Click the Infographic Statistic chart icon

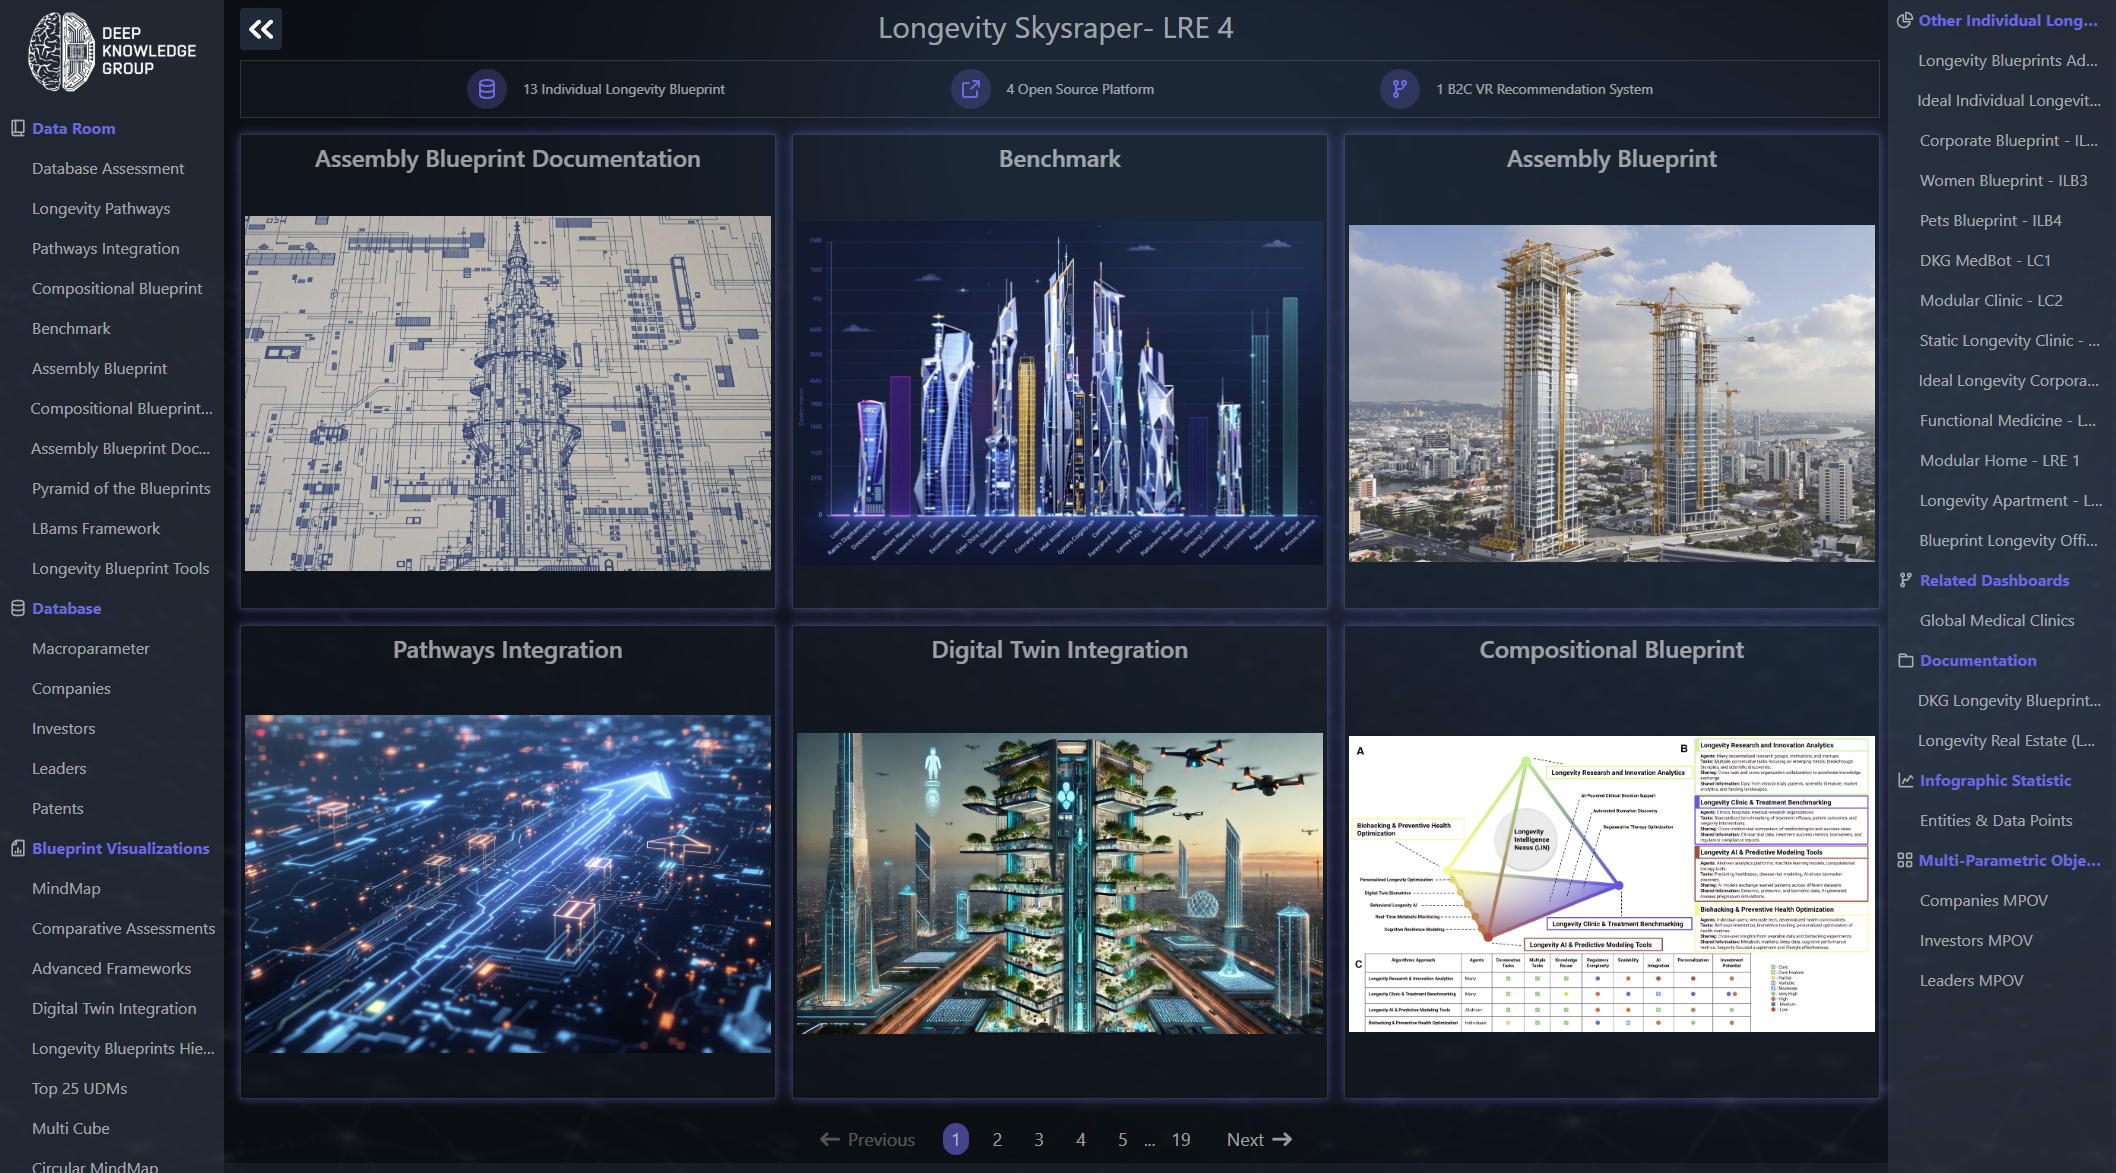coord(1905,780)
